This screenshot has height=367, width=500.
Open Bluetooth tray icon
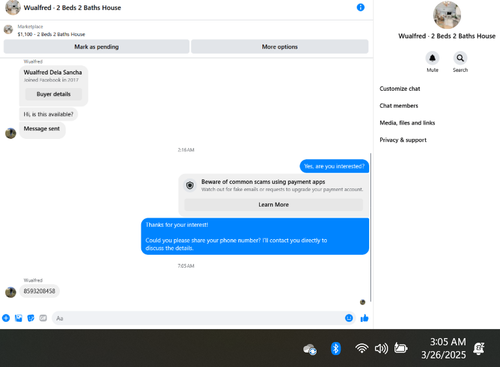pos(336,348)
